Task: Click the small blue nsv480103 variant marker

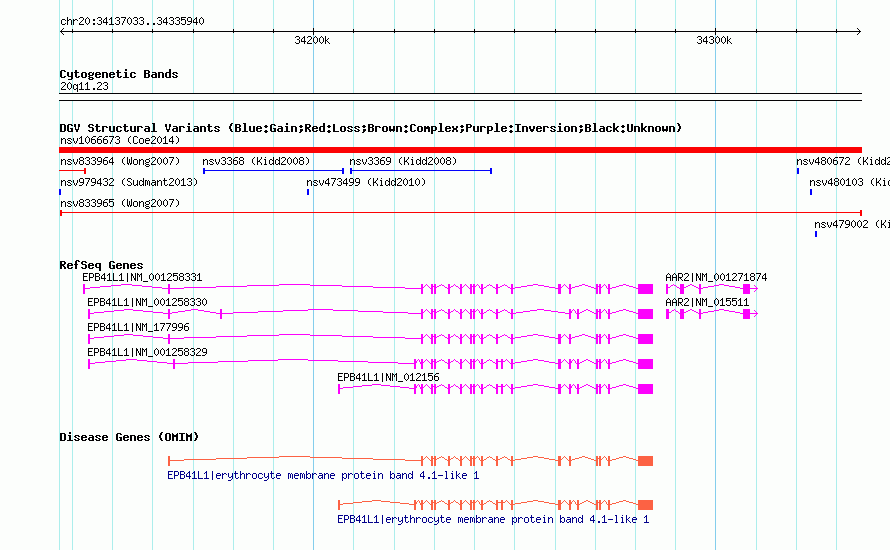Action: tap(811, 192)
